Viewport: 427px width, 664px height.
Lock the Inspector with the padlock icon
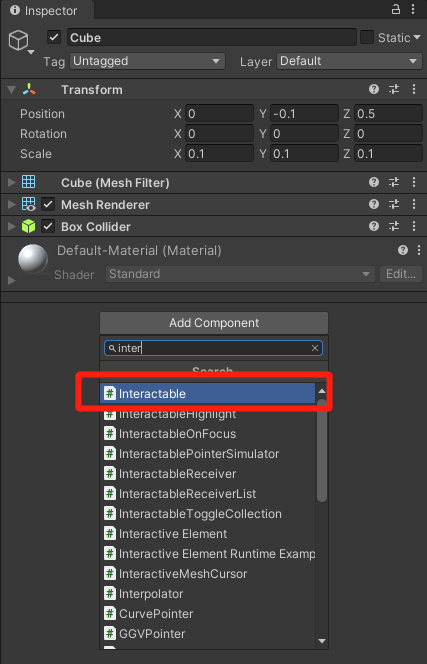(396, 10)
